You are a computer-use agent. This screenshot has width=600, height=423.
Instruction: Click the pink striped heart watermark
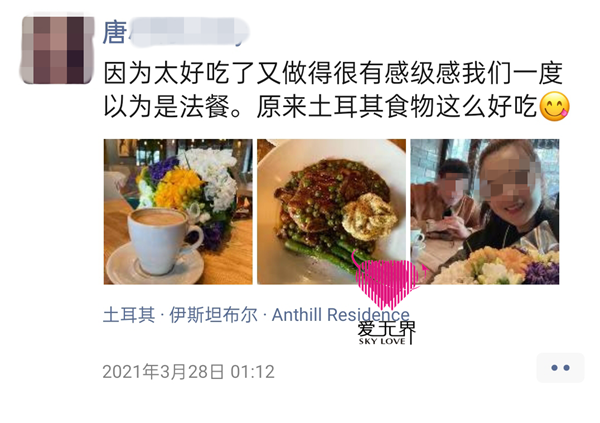tap(388, 283)
